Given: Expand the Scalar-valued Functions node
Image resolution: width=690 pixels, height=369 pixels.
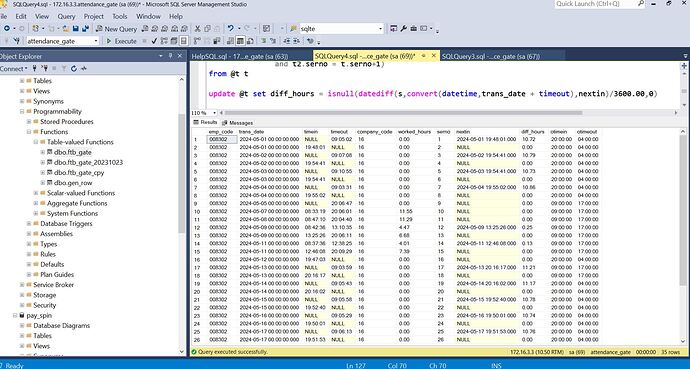Looking at the screenshot, I should (x=36, y=193).
